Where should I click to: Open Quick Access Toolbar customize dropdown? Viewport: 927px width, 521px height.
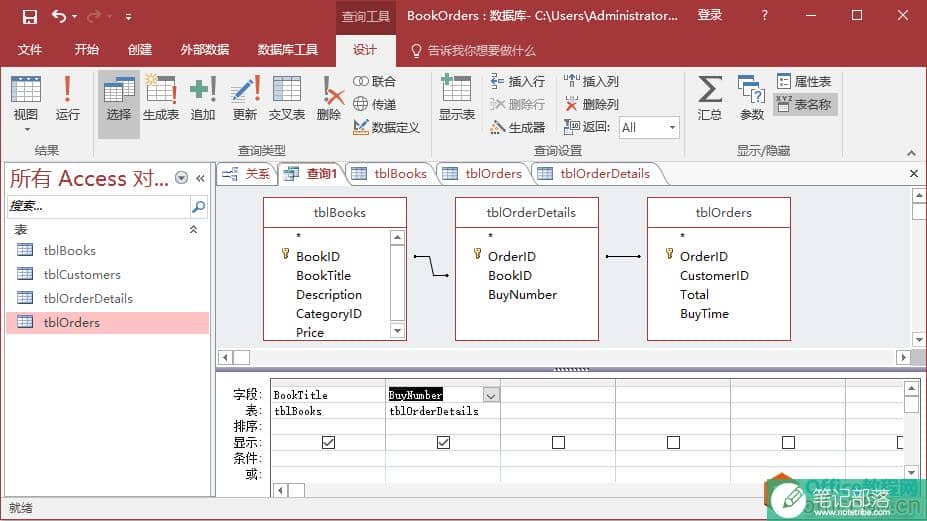pos(128,17)
